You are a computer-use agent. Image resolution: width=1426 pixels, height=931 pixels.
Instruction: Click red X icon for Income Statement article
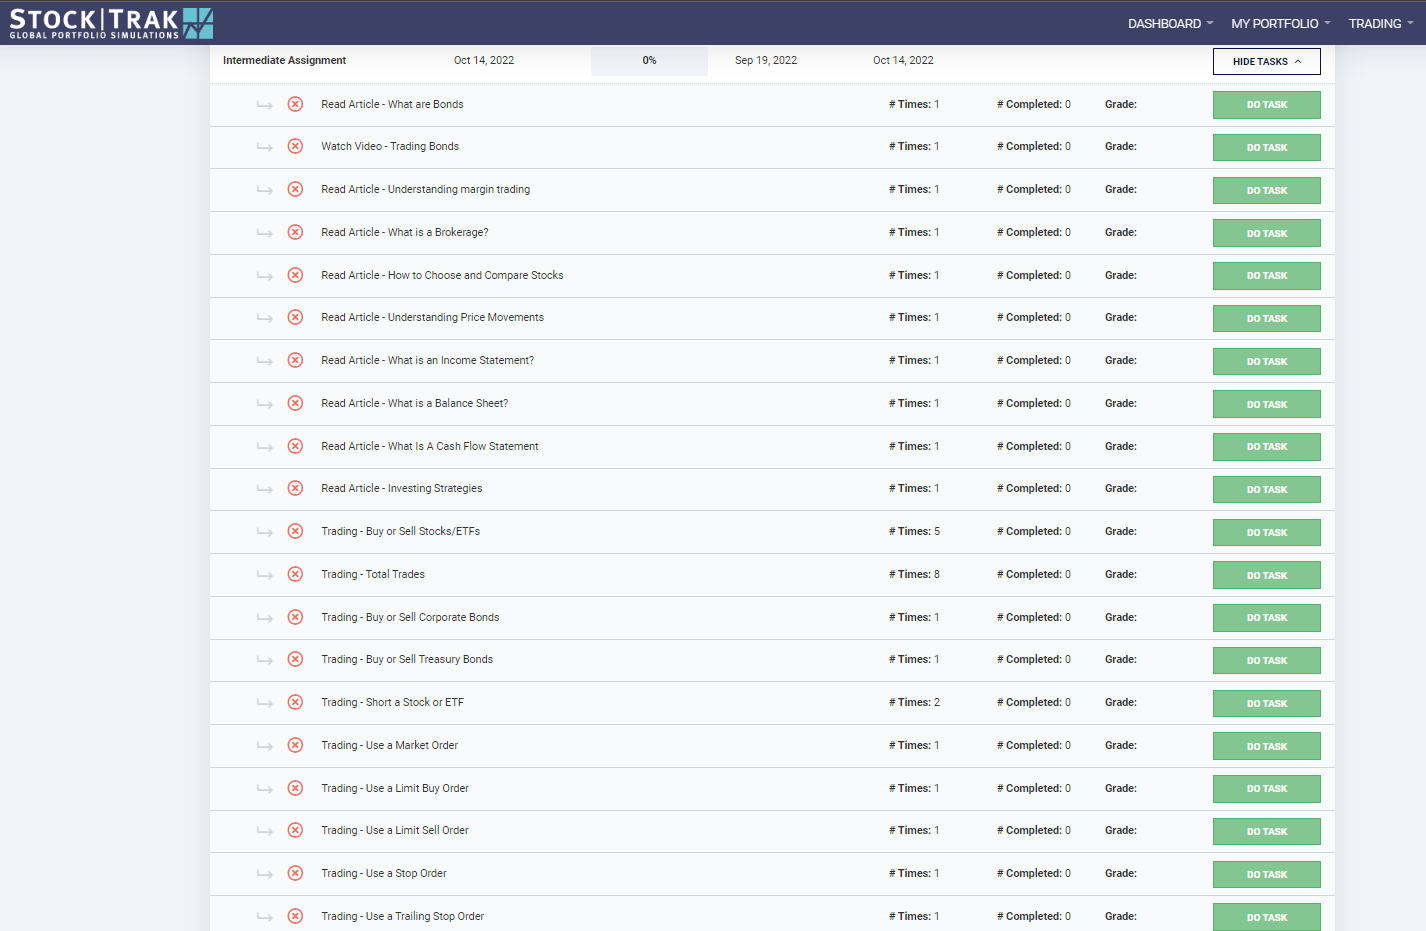click(x=295, y=360)
